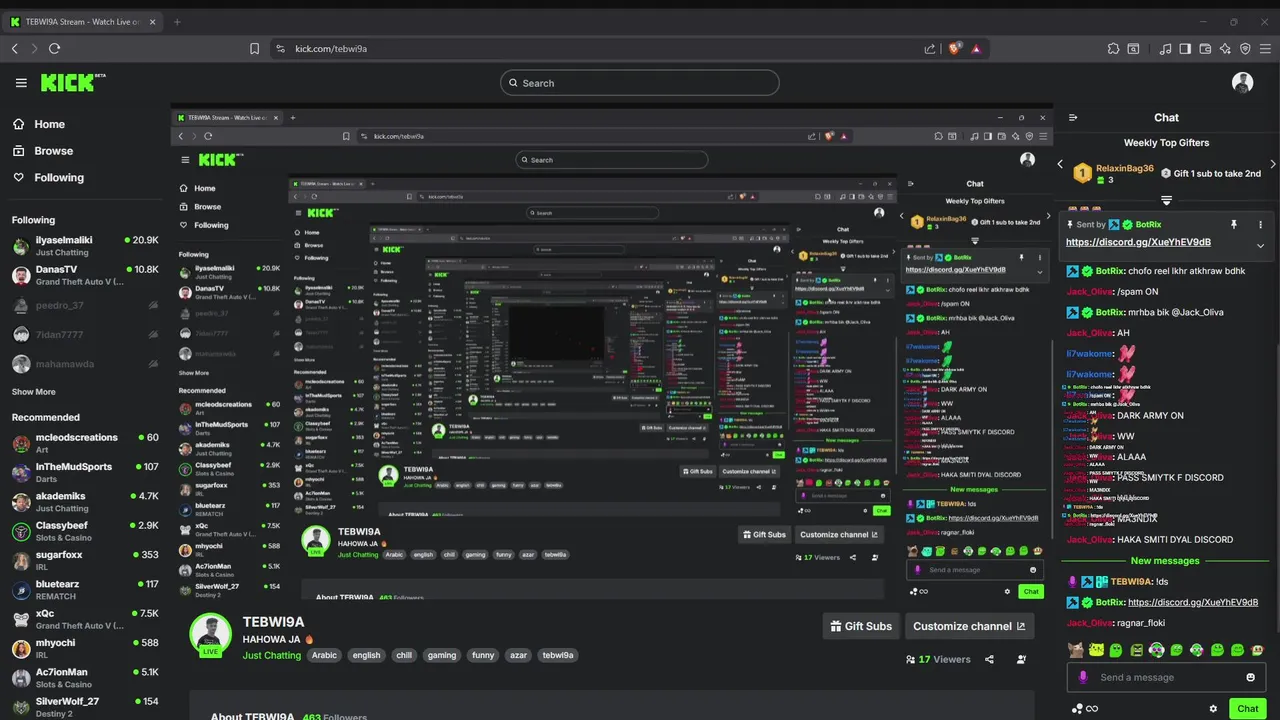The width and height of the screenshot is (1280, 720).
Task: Collapse the chat panel with the arrow icon
Action: click(1073, 118)
